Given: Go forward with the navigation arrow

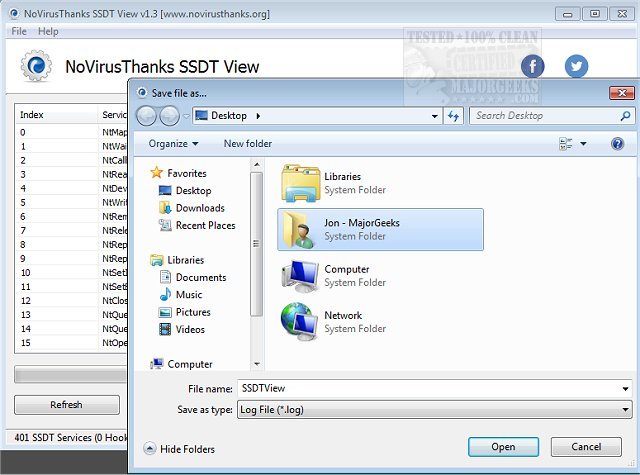Looking at the screenshot, I should coord(169,116).
